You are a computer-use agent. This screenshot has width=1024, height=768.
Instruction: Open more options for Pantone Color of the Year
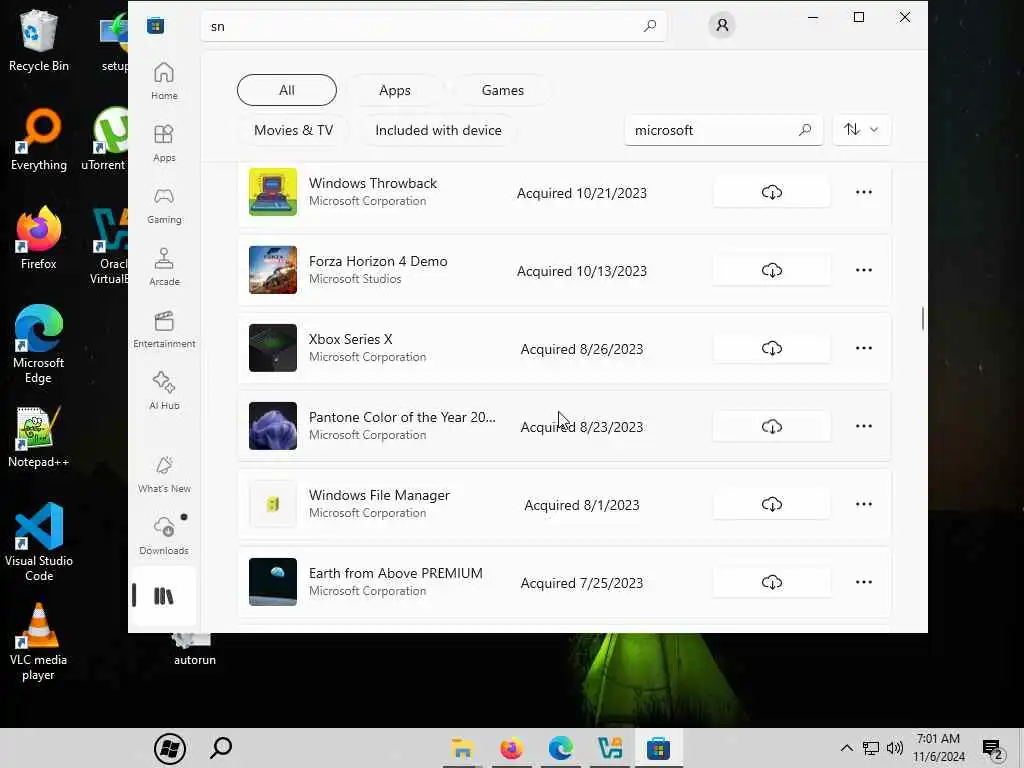tap(863, 426)
